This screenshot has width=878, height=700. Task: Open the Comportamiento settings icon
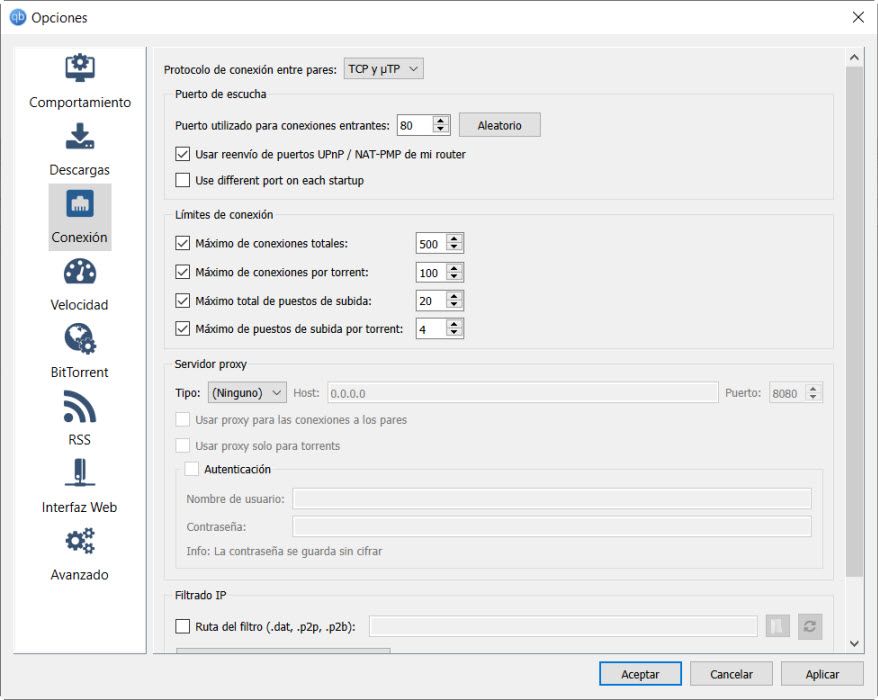80,68
